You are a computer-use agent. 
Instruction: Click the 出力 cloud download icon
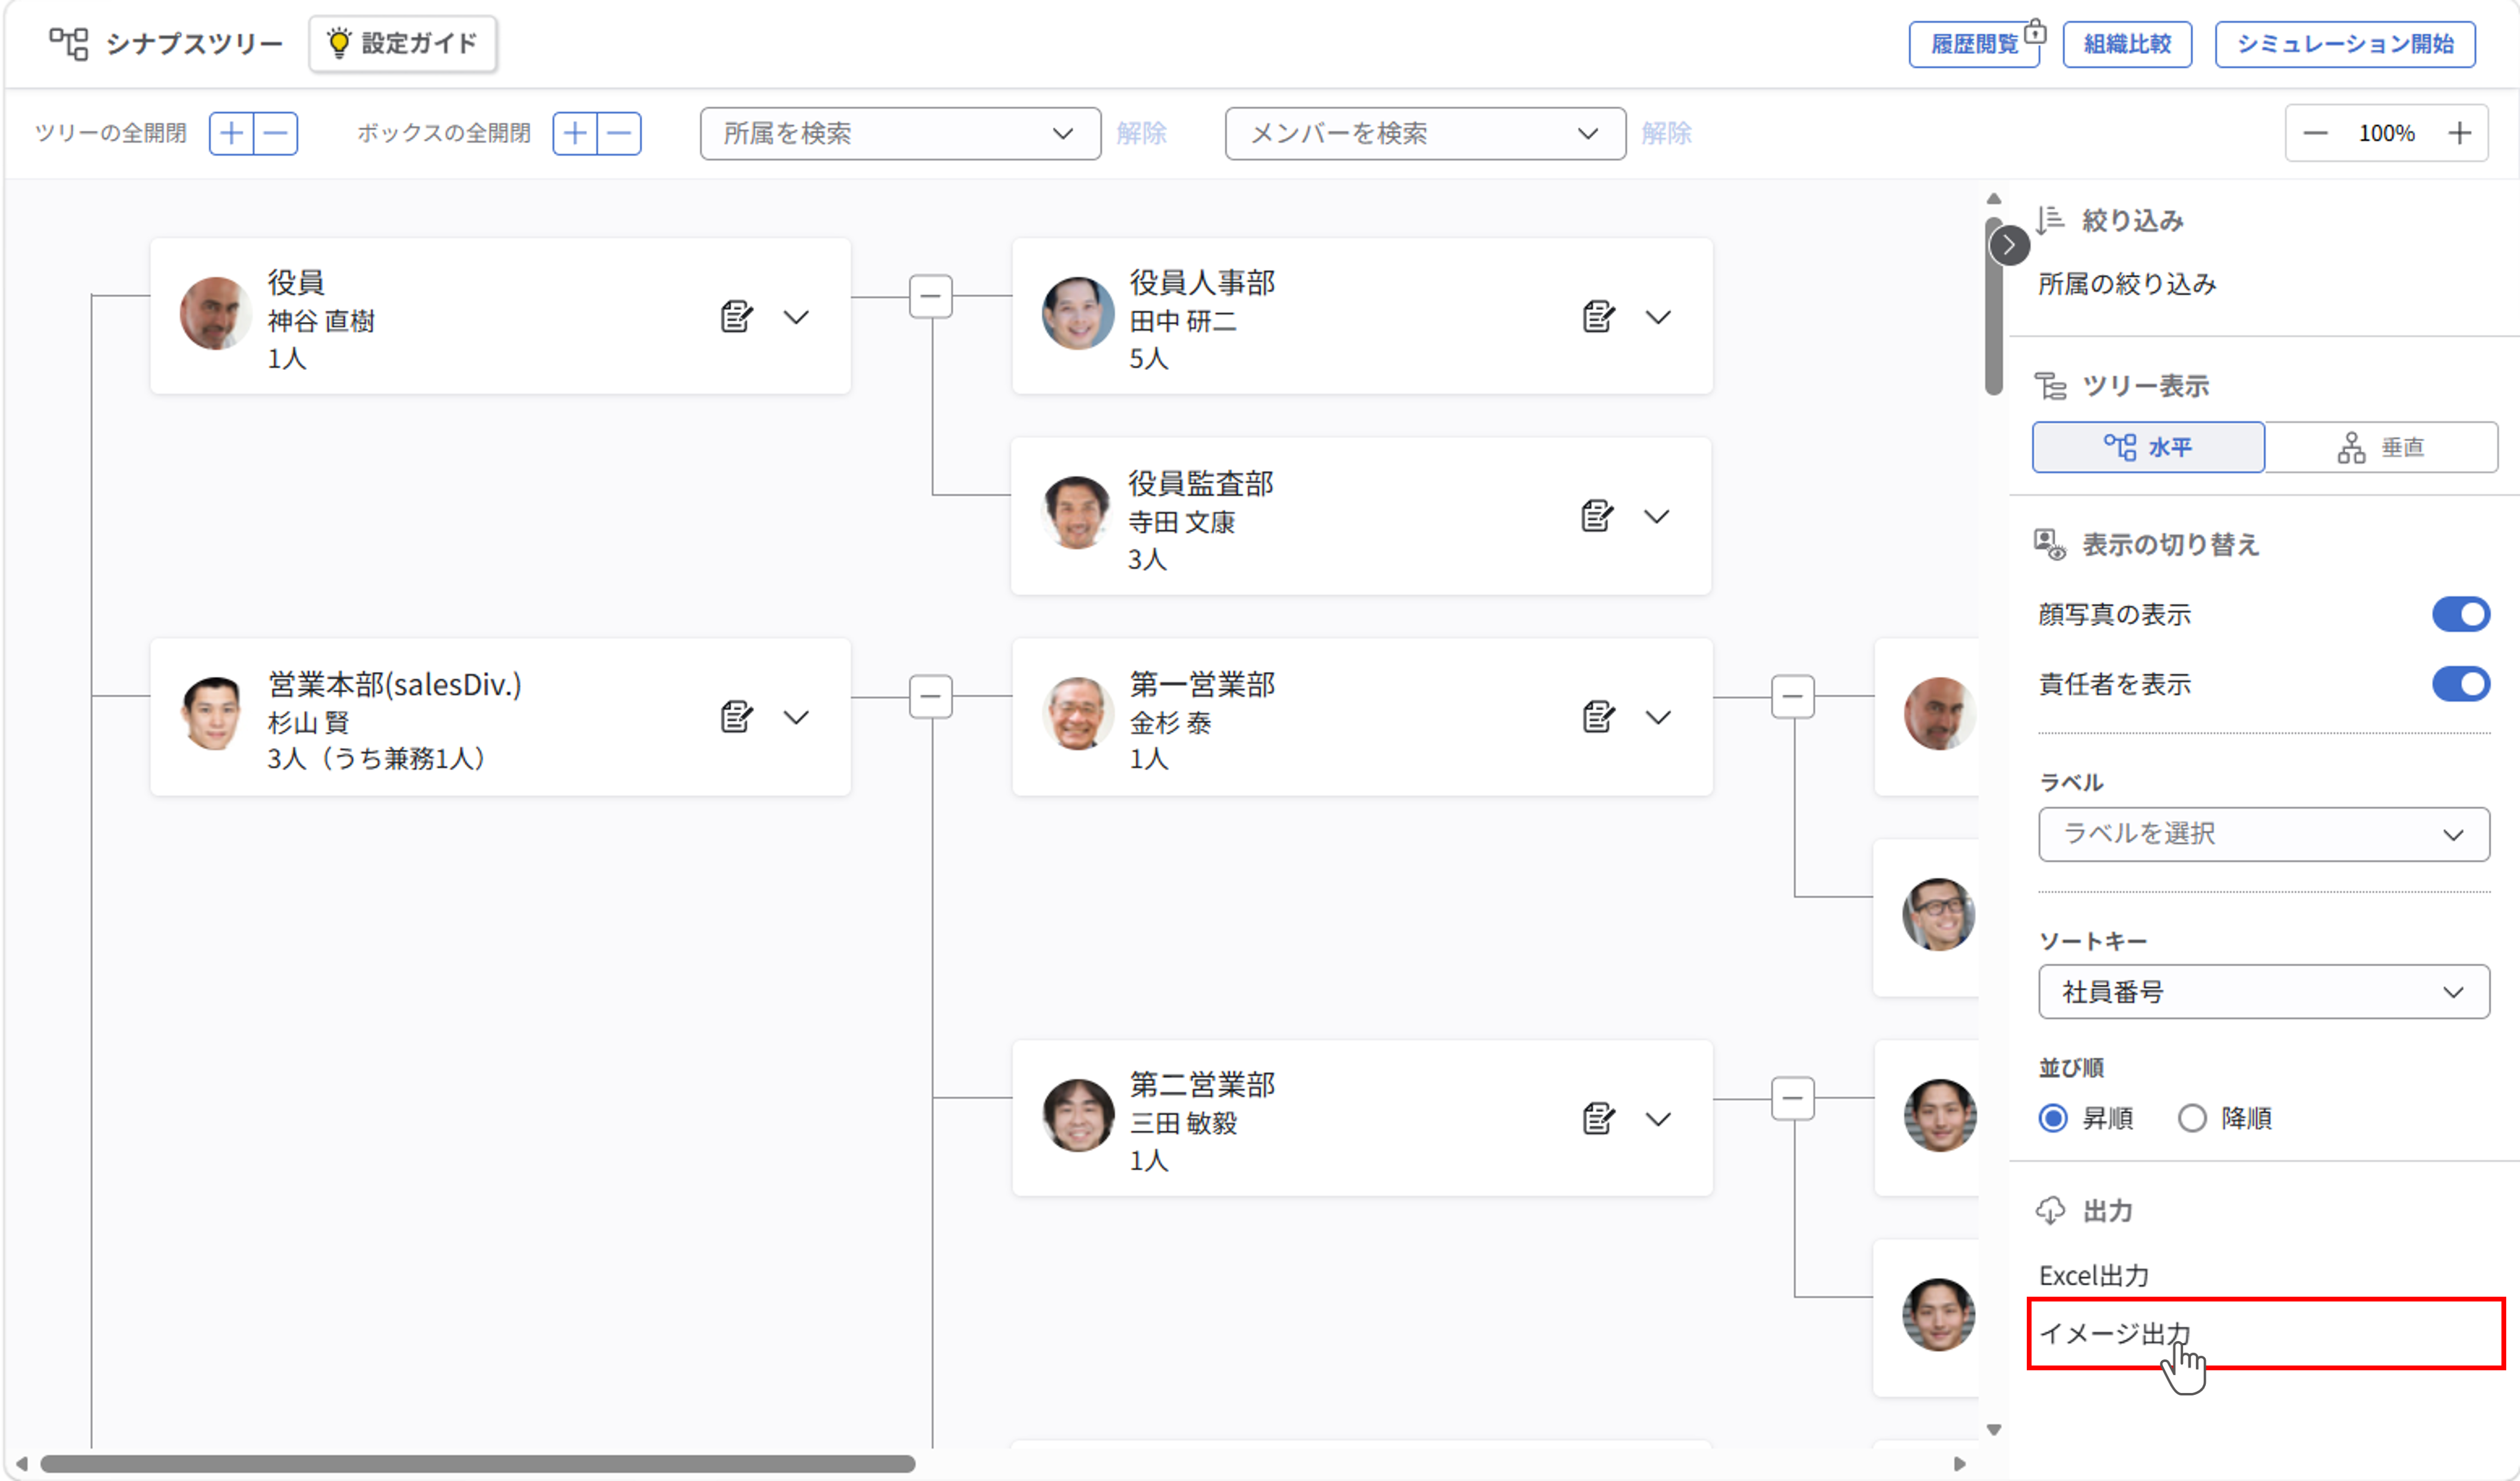pyautogui.click(x=2050, y=1211)
